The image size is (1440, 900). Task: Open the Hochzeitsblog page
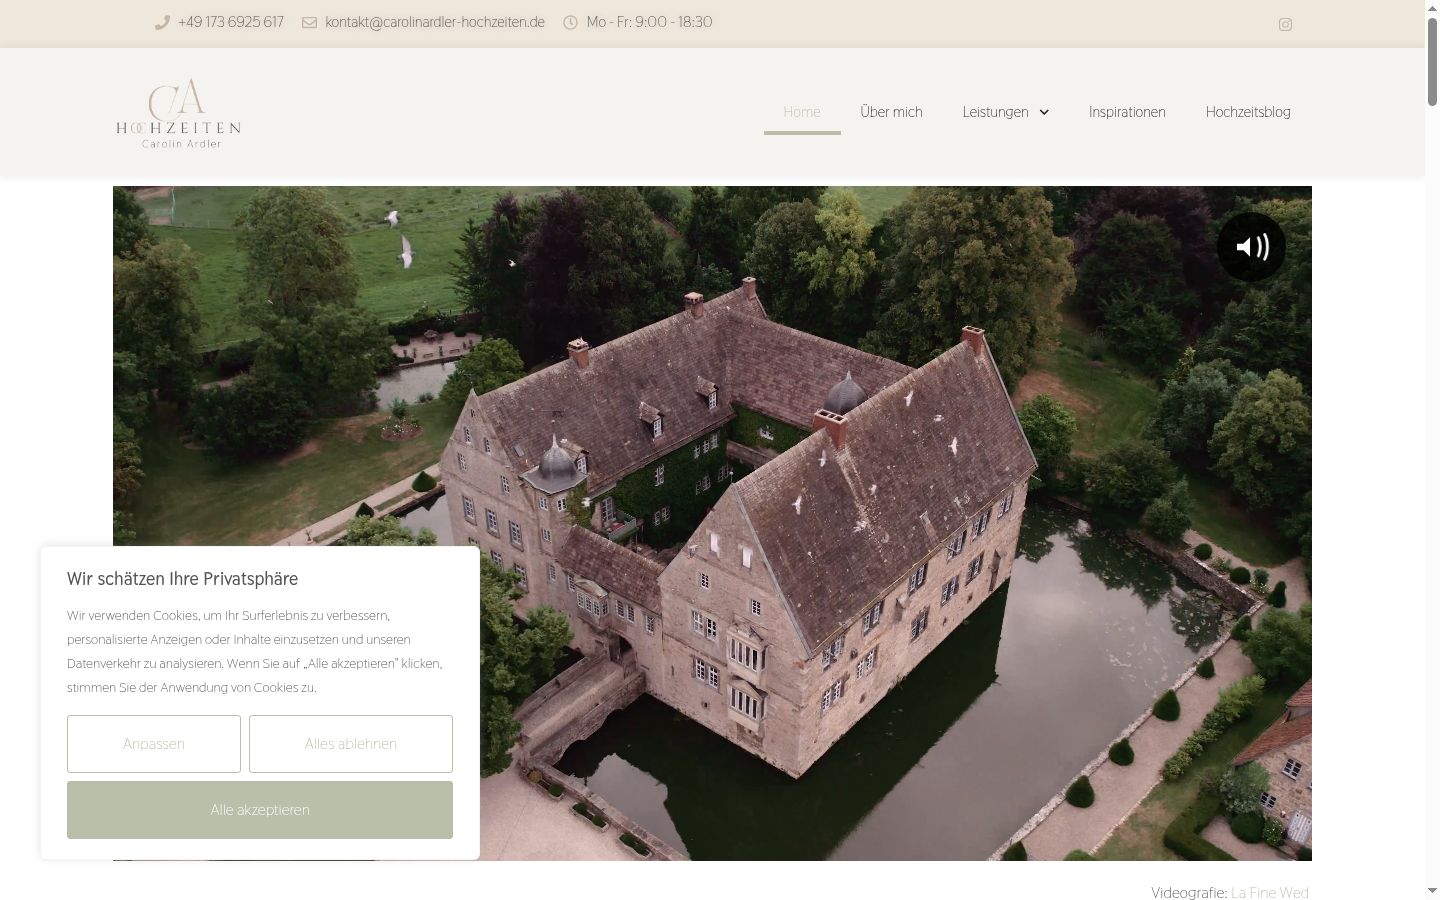(x=1248, y=112)
